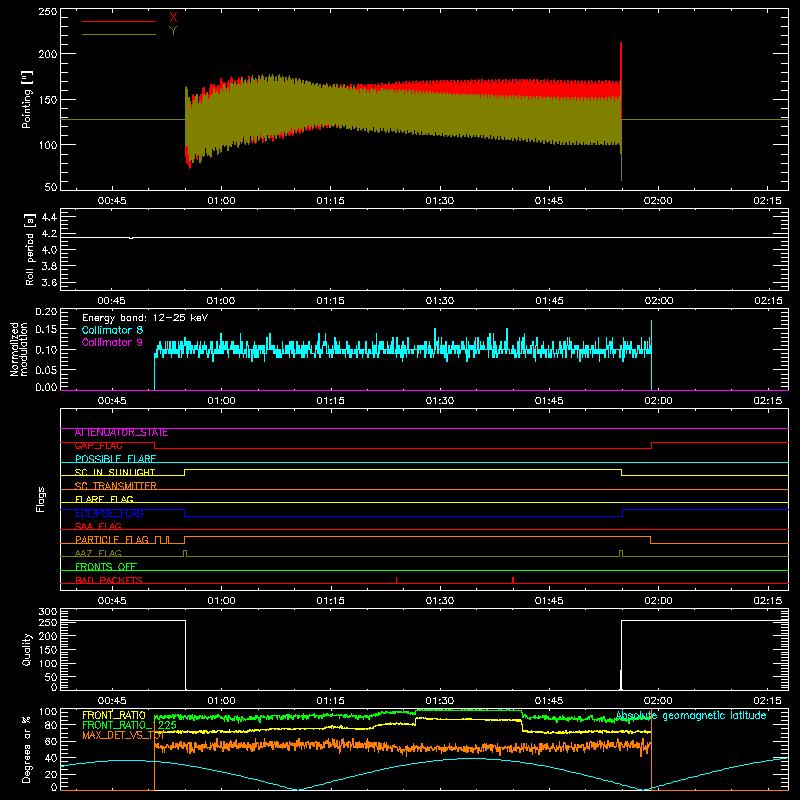Click the 01:15 label under Pointing plot
The image size is (800, 800).
(330, 201)
